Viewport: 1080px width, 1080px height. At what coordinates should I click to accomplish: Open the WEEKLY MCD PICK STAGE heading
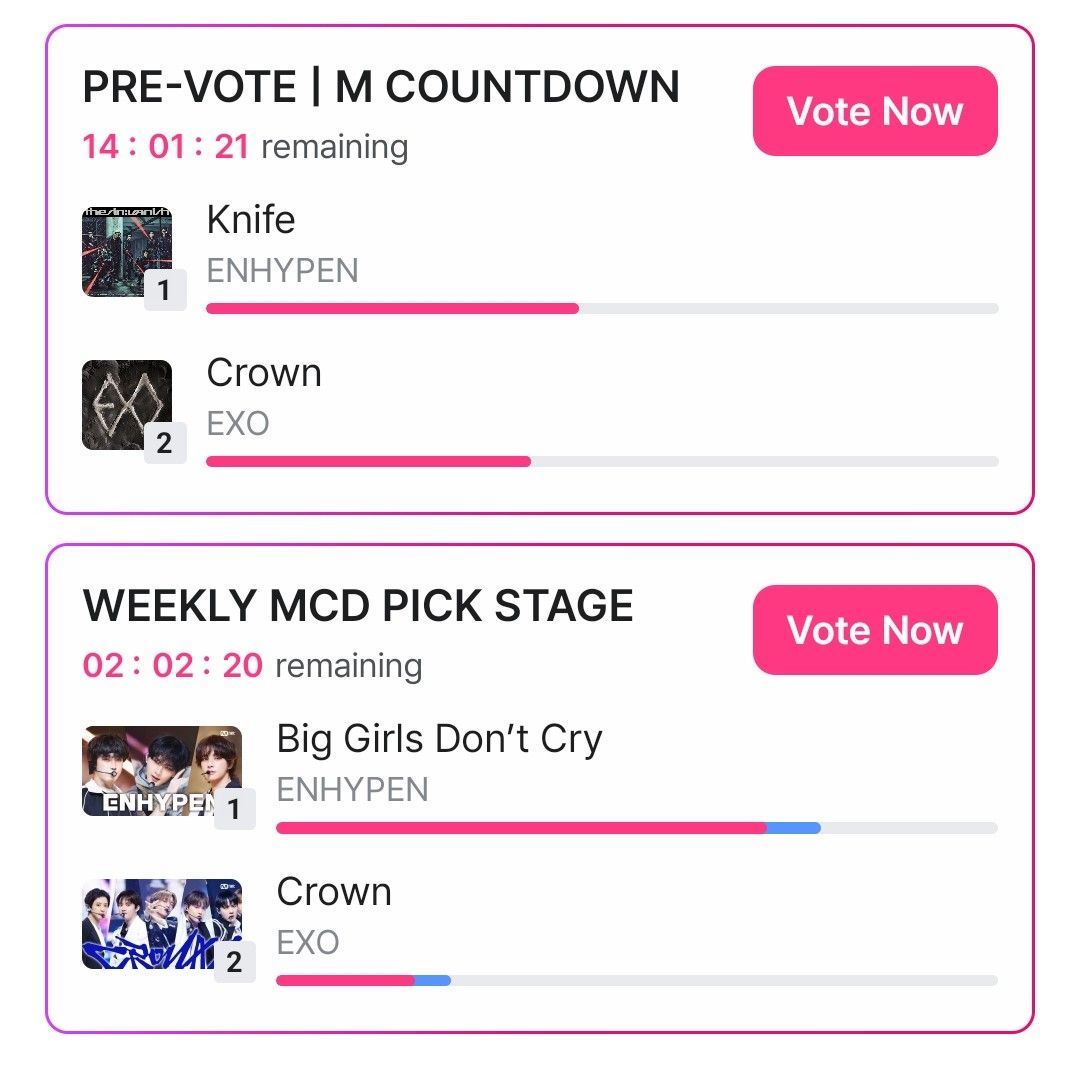coord(358,607)
